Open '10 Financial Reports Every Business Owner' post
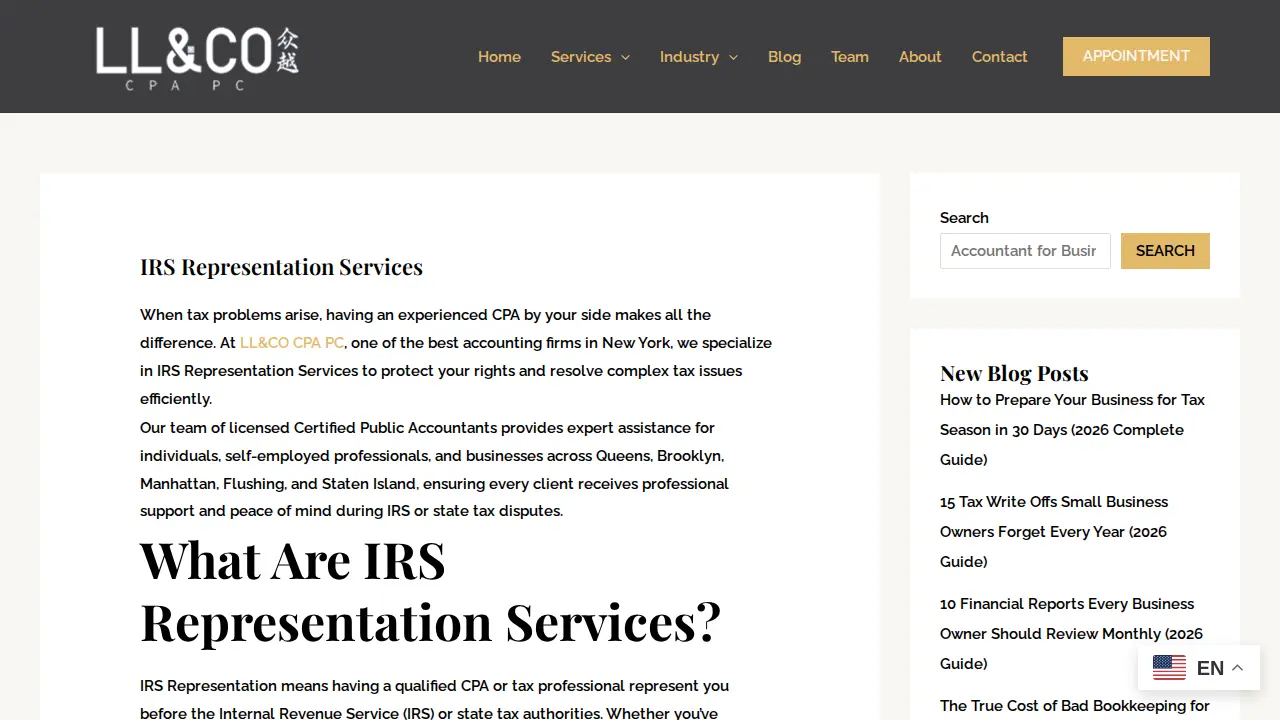The image size is (1280, 720). [1071, 634]
